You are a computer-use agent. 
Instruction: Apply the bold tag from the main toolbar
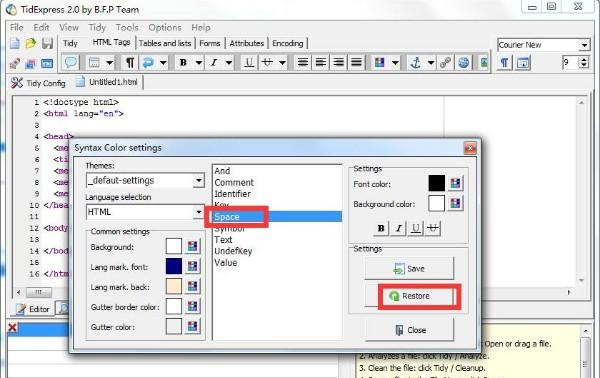tap(184, 62)
